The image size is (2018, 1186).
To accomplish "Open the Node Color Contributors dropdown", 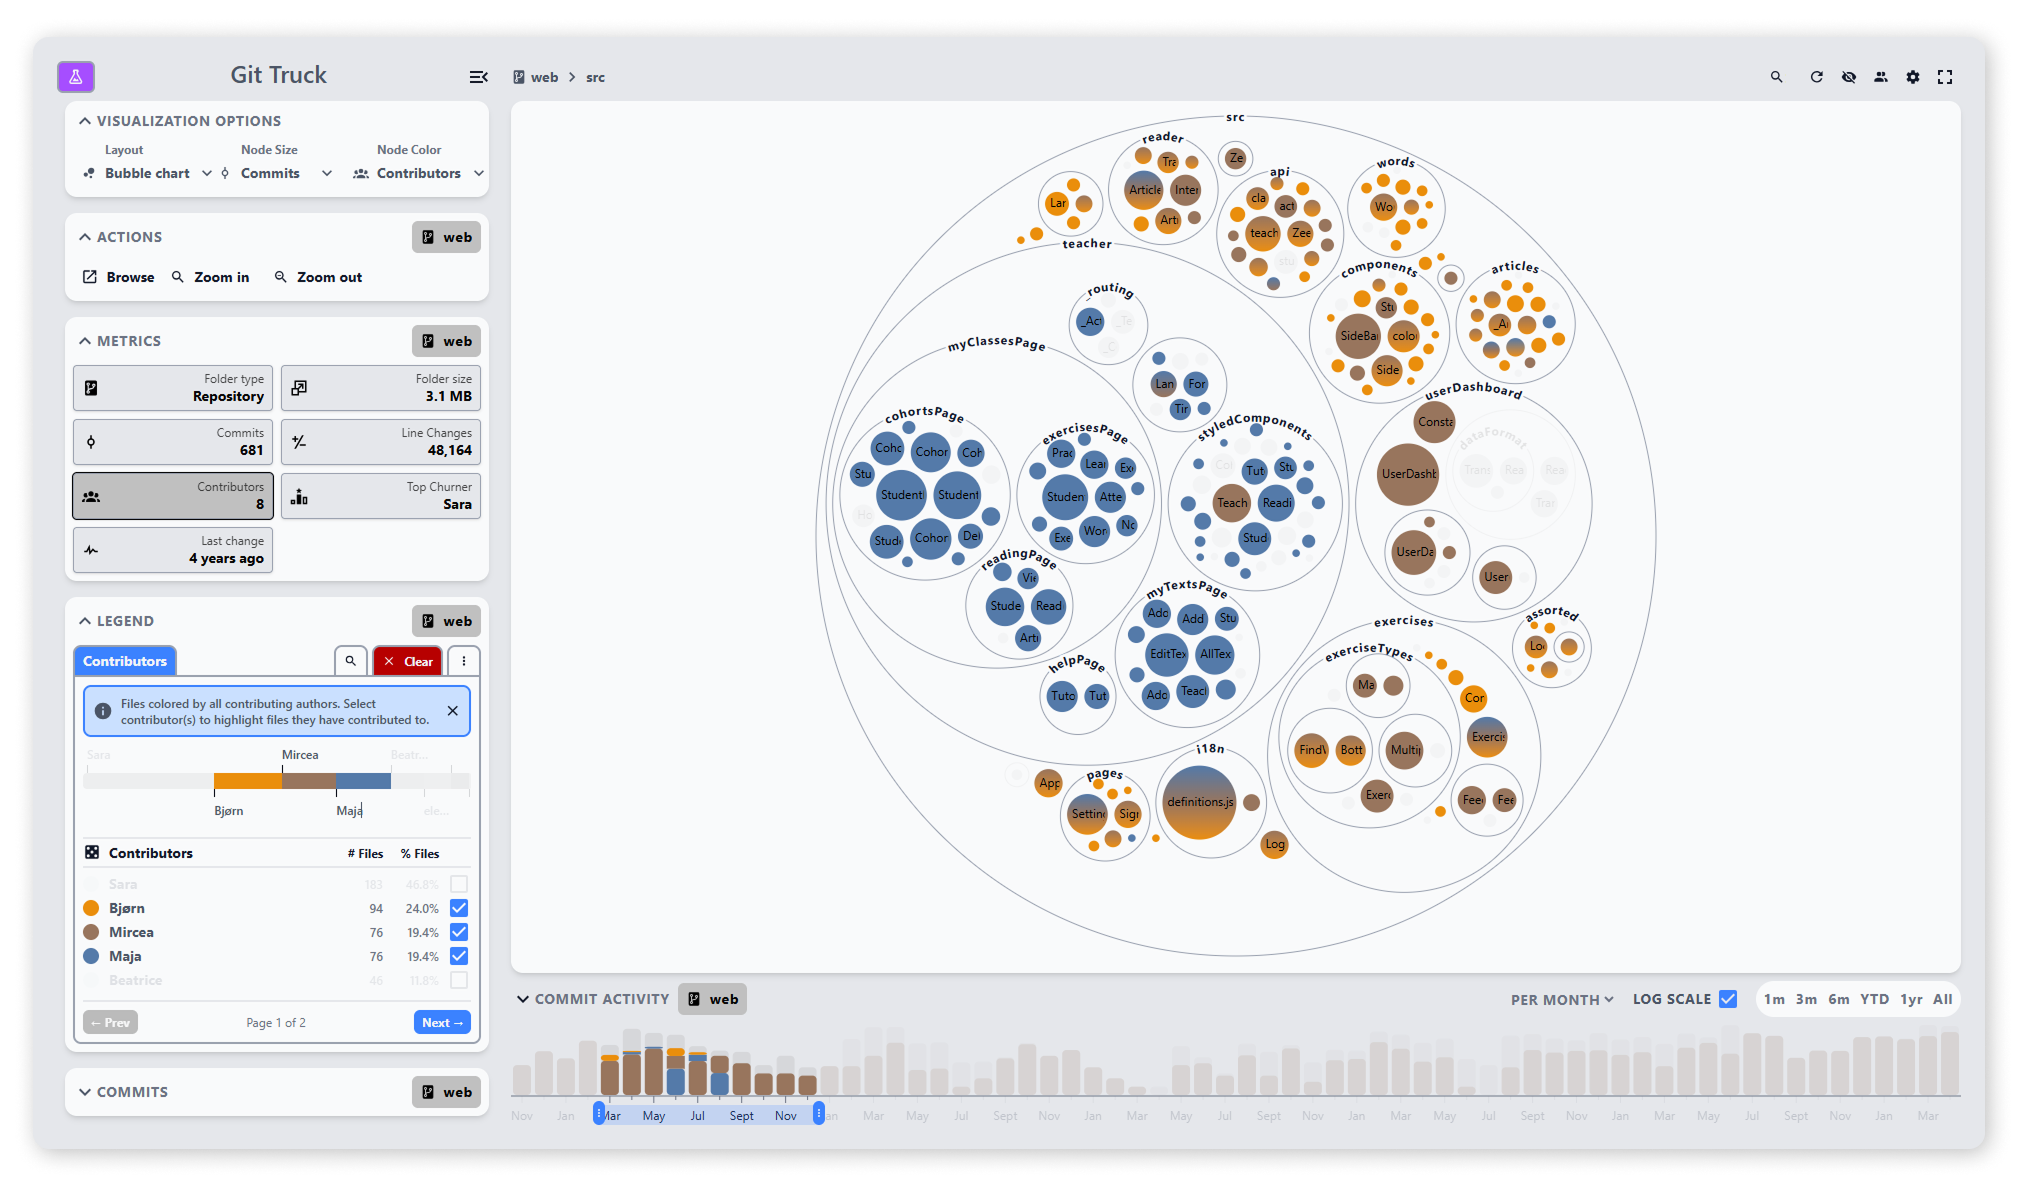I will pos(418,173).
